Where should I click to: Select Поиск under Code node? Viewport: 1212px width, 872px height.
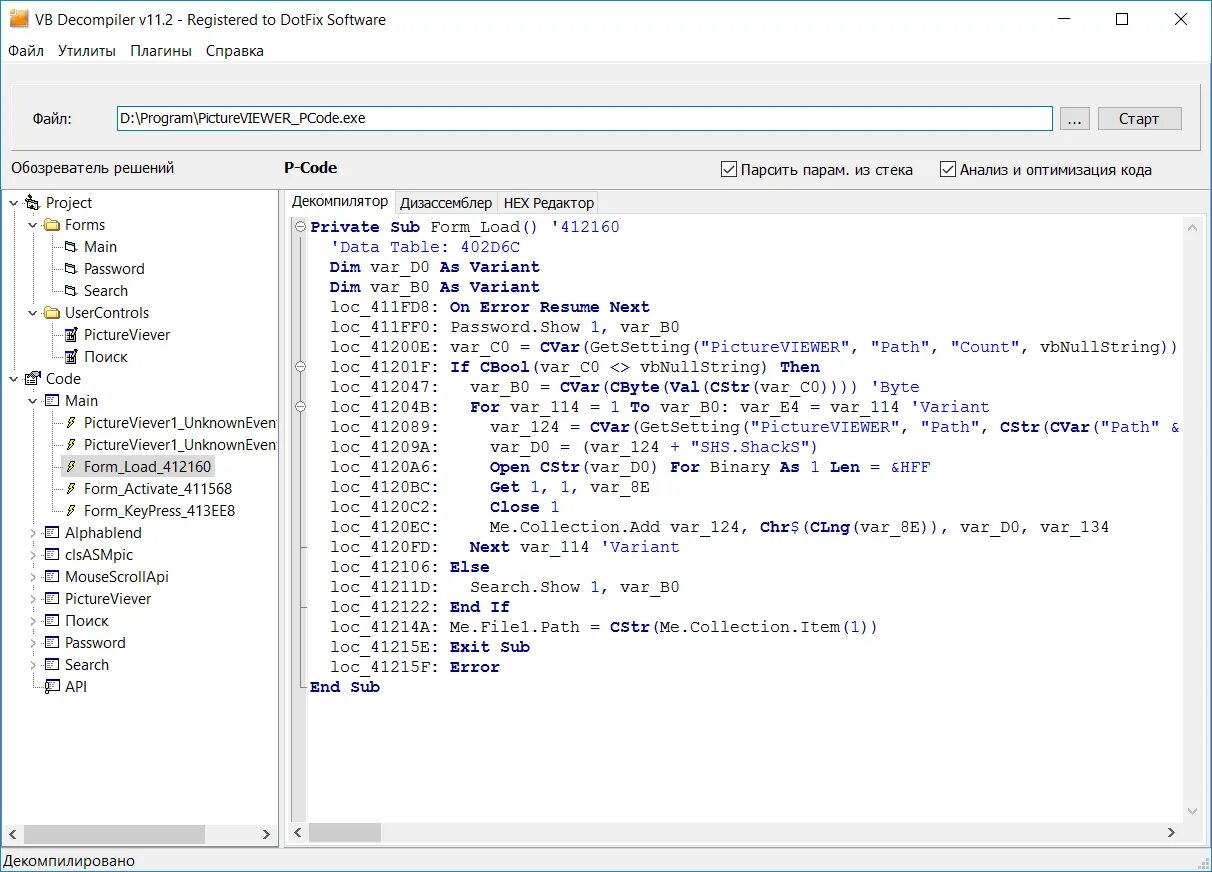click(x=87, y=621)
